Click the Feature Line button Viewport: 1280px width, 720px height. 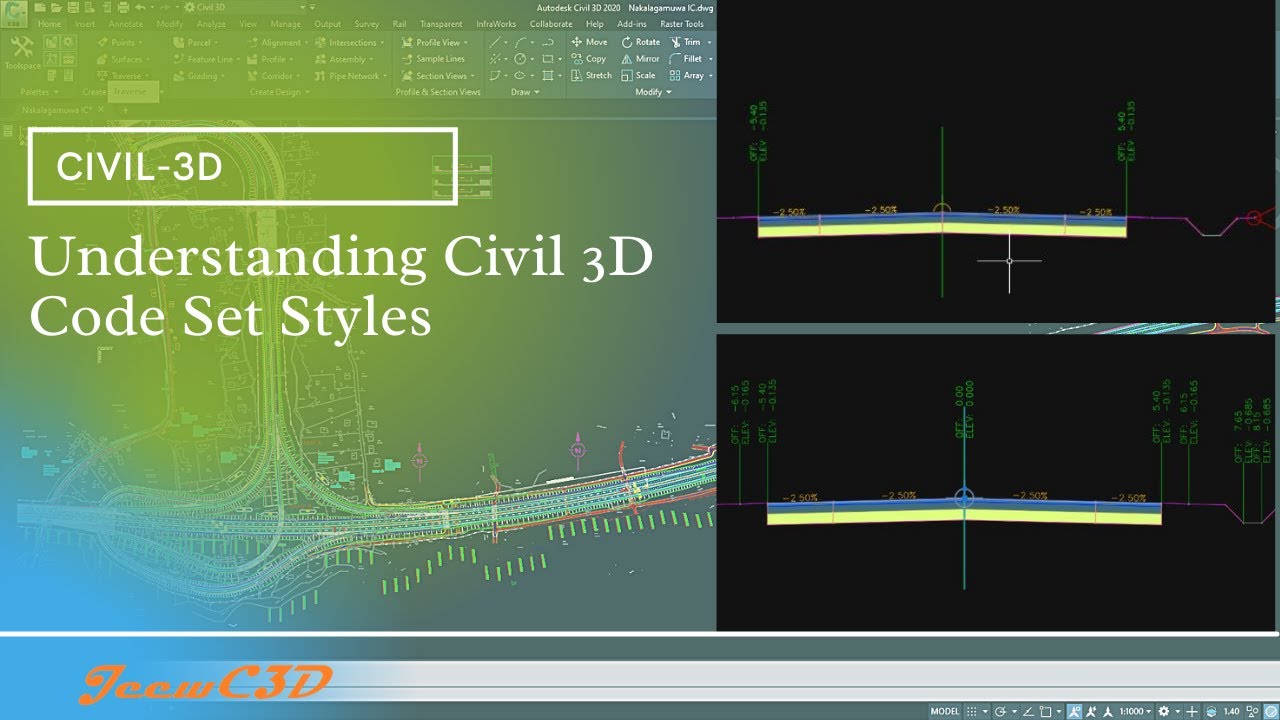coord(206,59)
